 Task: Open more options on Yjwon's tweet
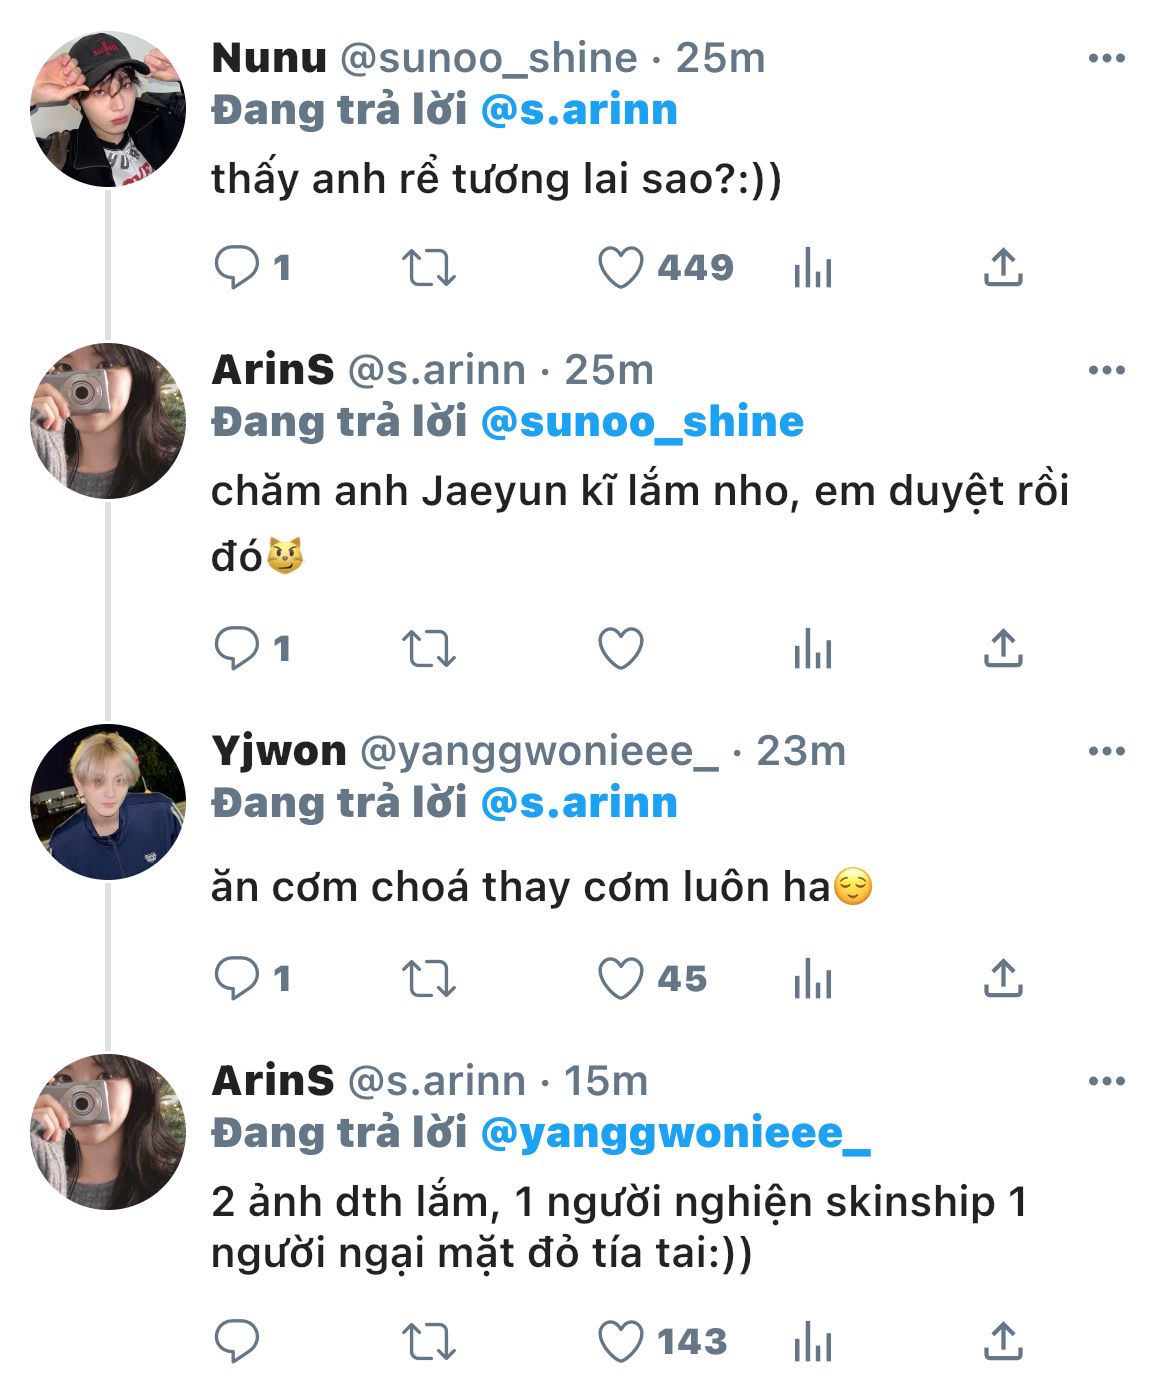click(x=1106, y=752)
